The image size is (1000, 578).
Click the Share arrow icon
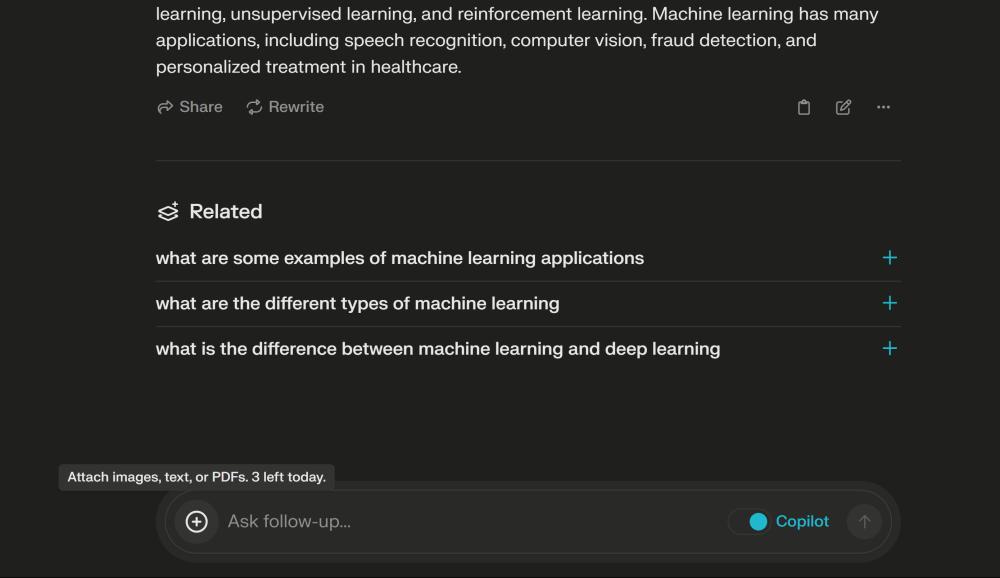[165, 107]
